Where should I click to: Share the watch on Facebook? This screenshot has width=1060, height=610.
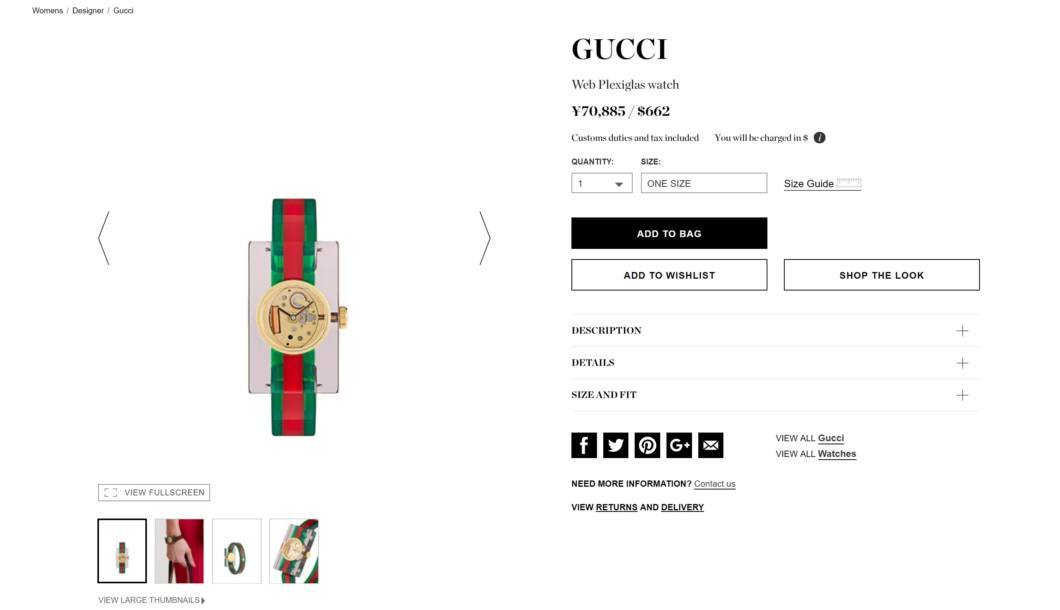pyautogui.click(x=584, y=445)
